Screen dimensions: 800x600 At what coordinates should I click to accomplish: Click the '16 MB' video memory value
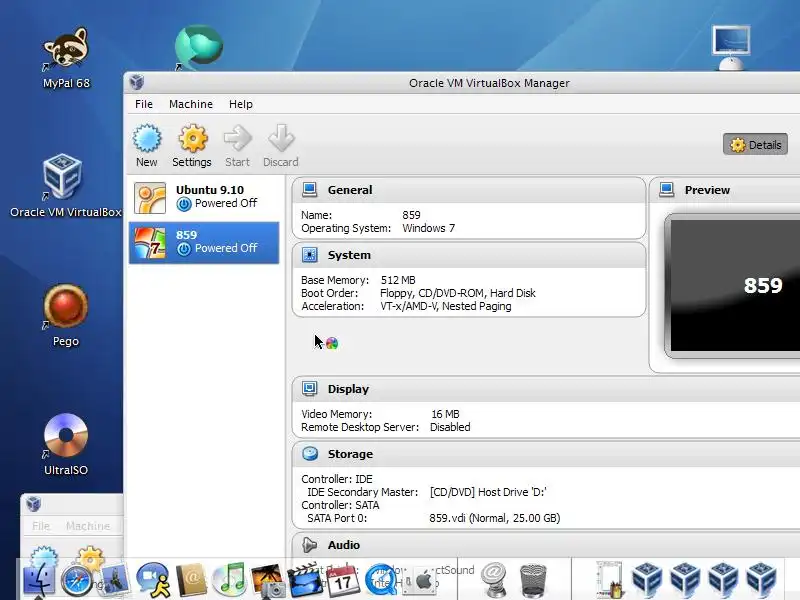coord(445,414)
